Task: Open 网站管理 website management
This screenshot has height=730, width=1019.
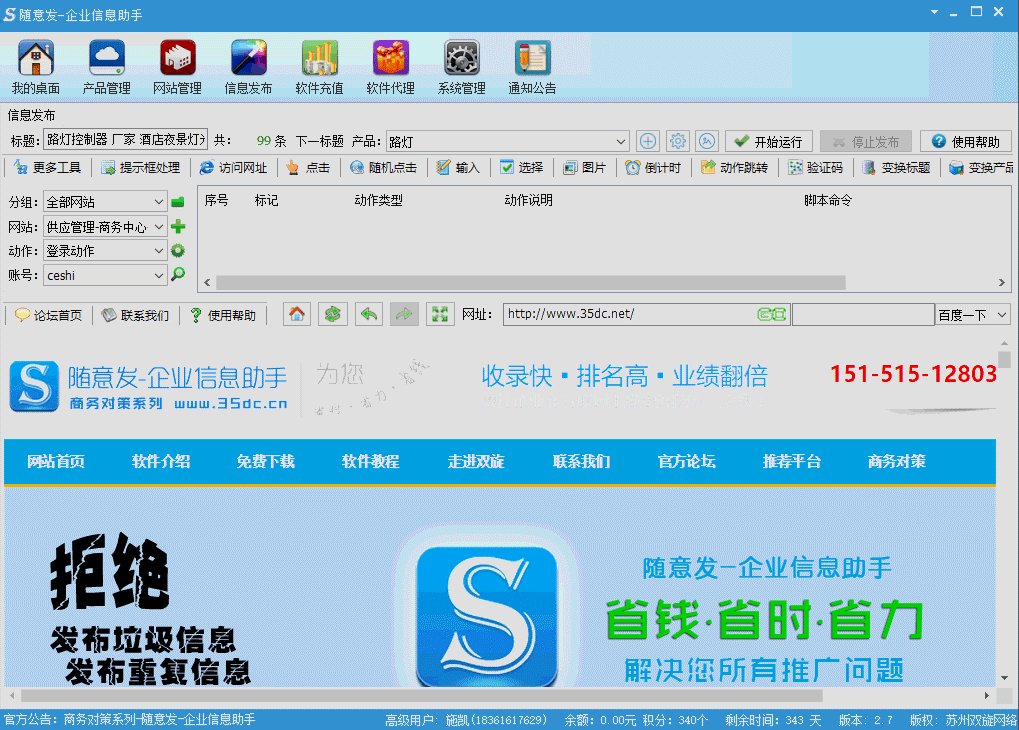Action: 177,66
